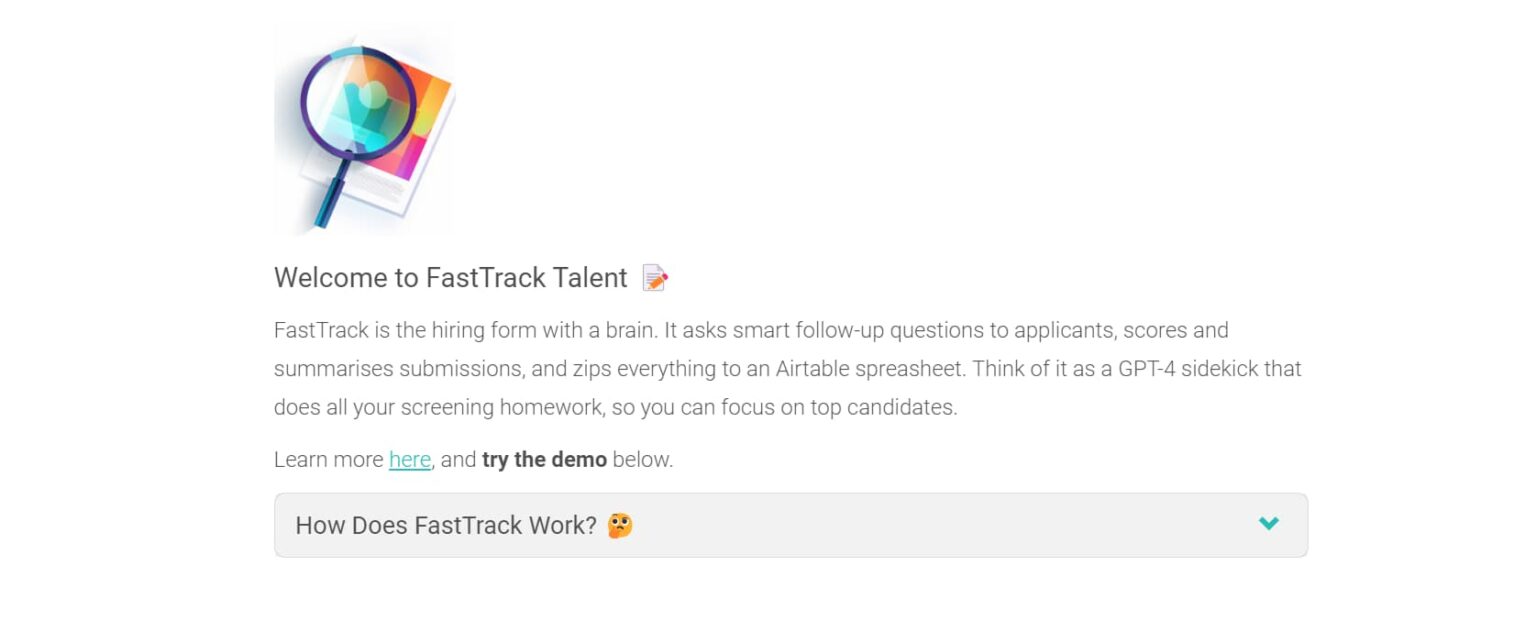Click the memo emoji beside the welcome heading
Viewport: 1536px width, 633px height.
[655, 278]
